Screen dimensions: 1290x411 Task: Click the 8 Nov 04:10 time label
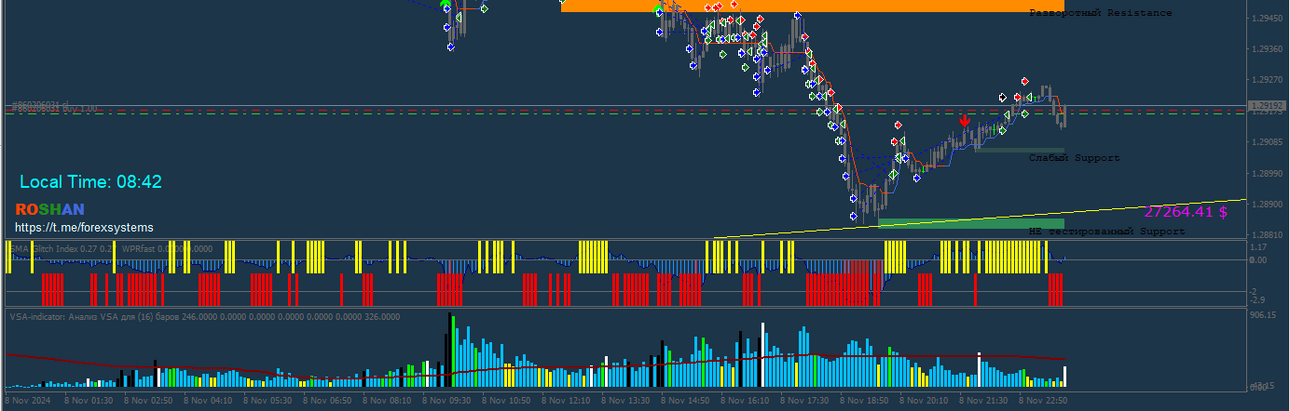pyautogui.click(x=208, y=400)
